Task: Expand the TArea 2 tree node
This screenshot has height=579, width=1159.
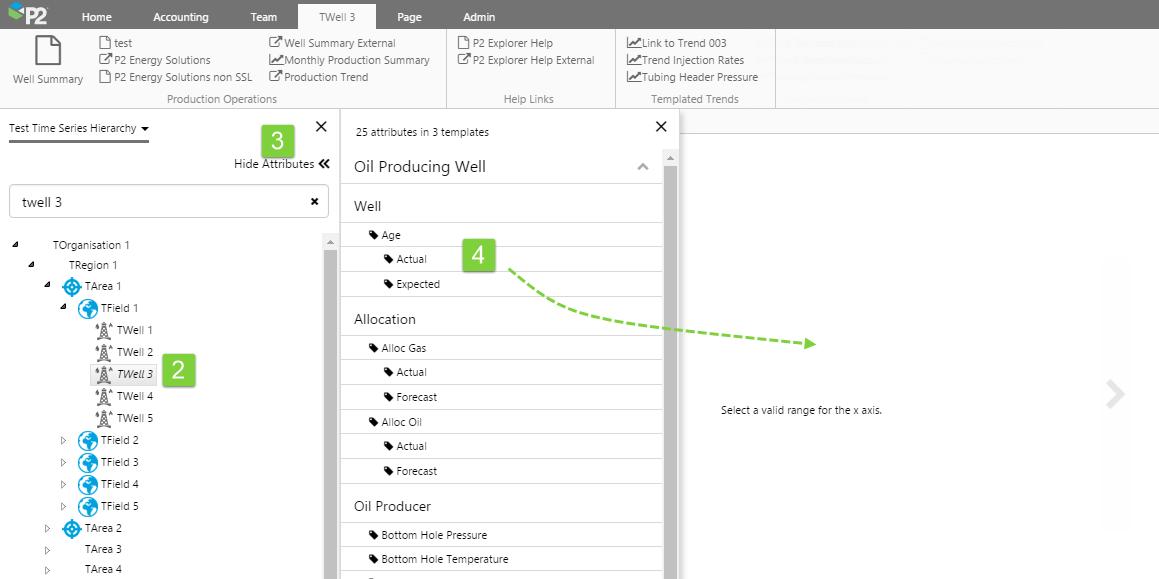Action: click(46, 528)
